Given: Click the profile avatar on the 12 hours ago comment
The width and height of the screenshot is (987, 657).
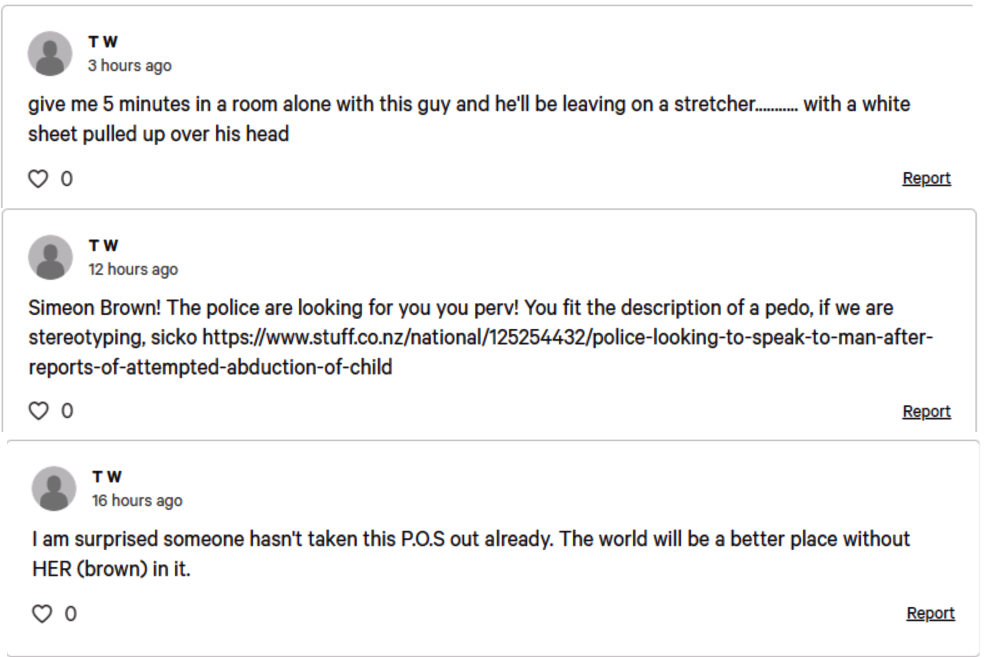Looking at the screenshot, I should 50,258.
